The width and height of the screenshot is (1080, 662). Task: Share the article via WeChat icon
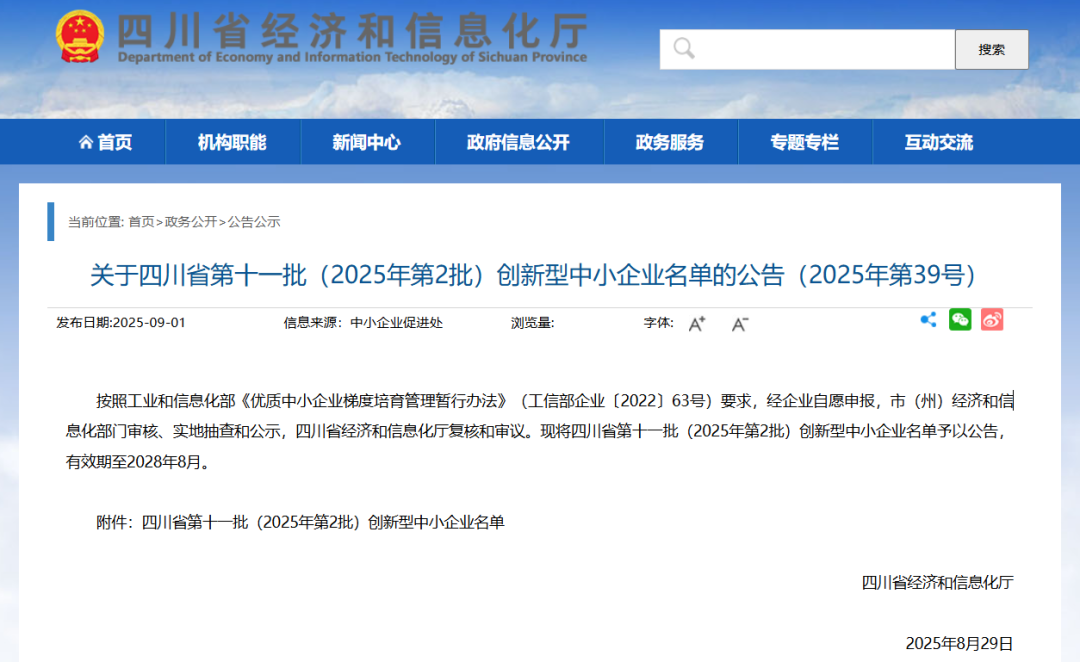click(x=960, y=320)
